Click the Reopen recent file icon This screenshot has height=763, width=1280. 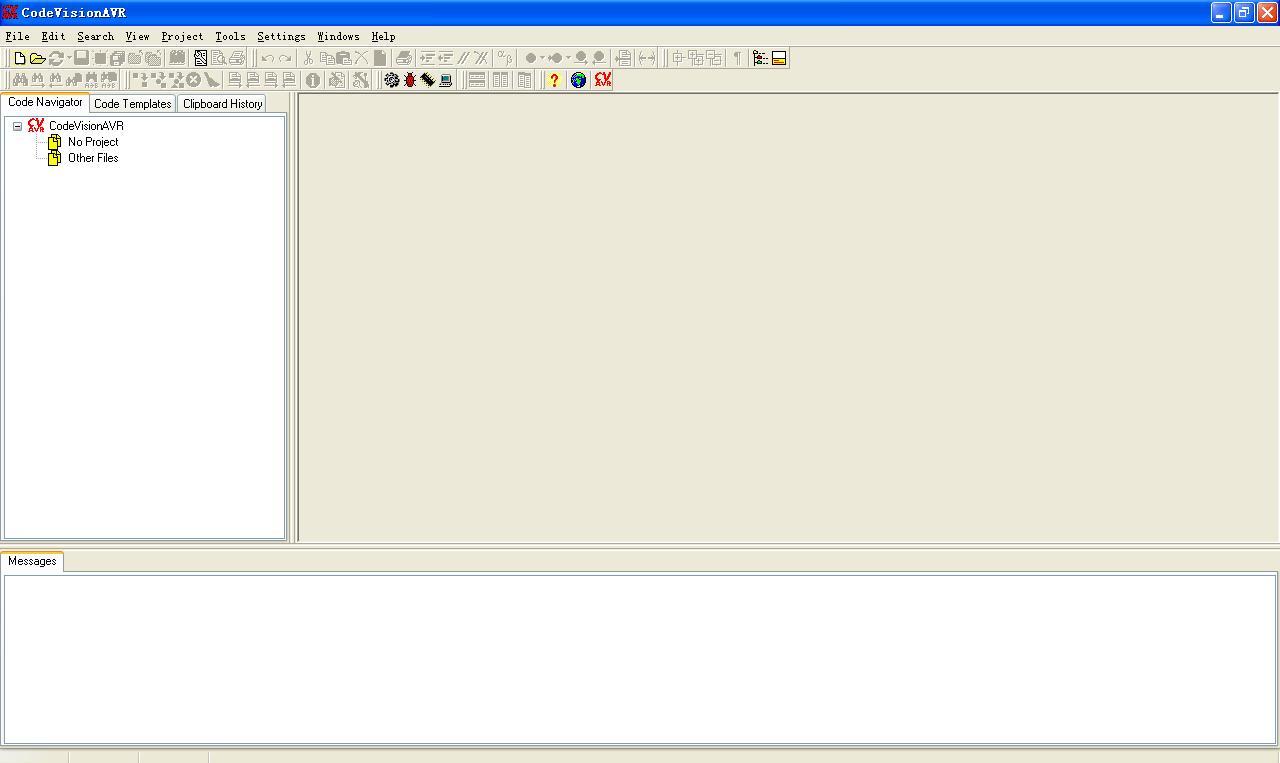(56, 58)
